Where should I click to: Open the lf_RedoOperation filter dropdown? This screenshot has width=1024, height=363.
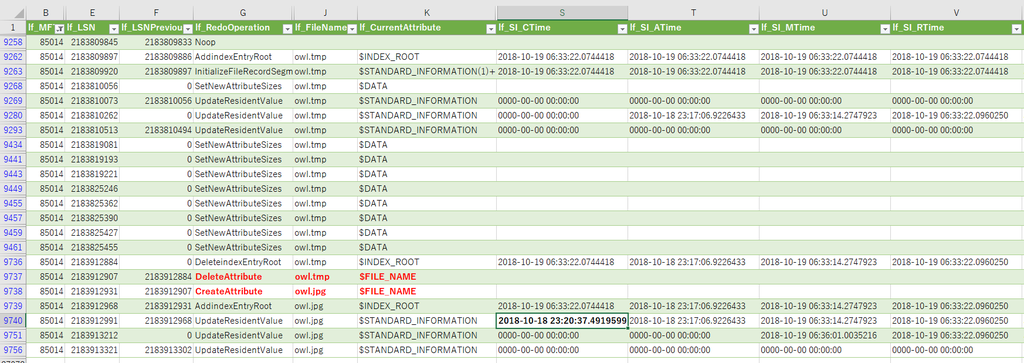coord(287,28)
